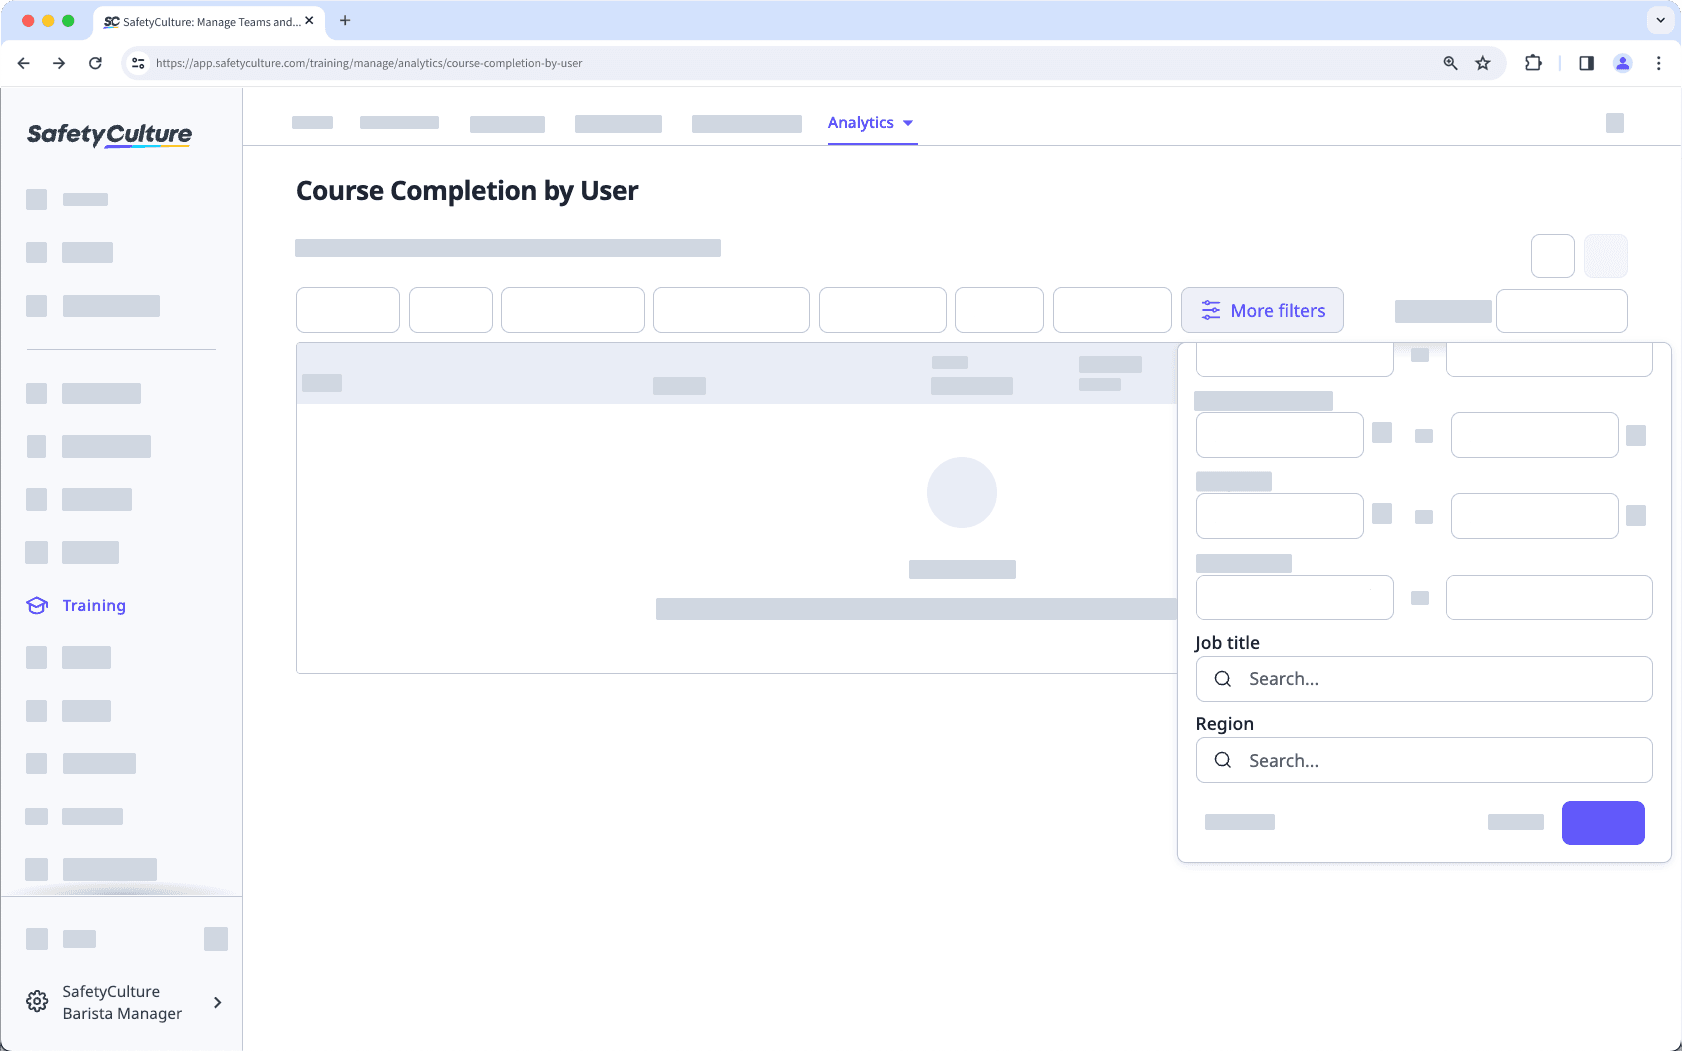The width and height of the screenshot is (1682, 1051).
Task: Open the side panel icon in the browser toolbar
Action: point(1584,62)
